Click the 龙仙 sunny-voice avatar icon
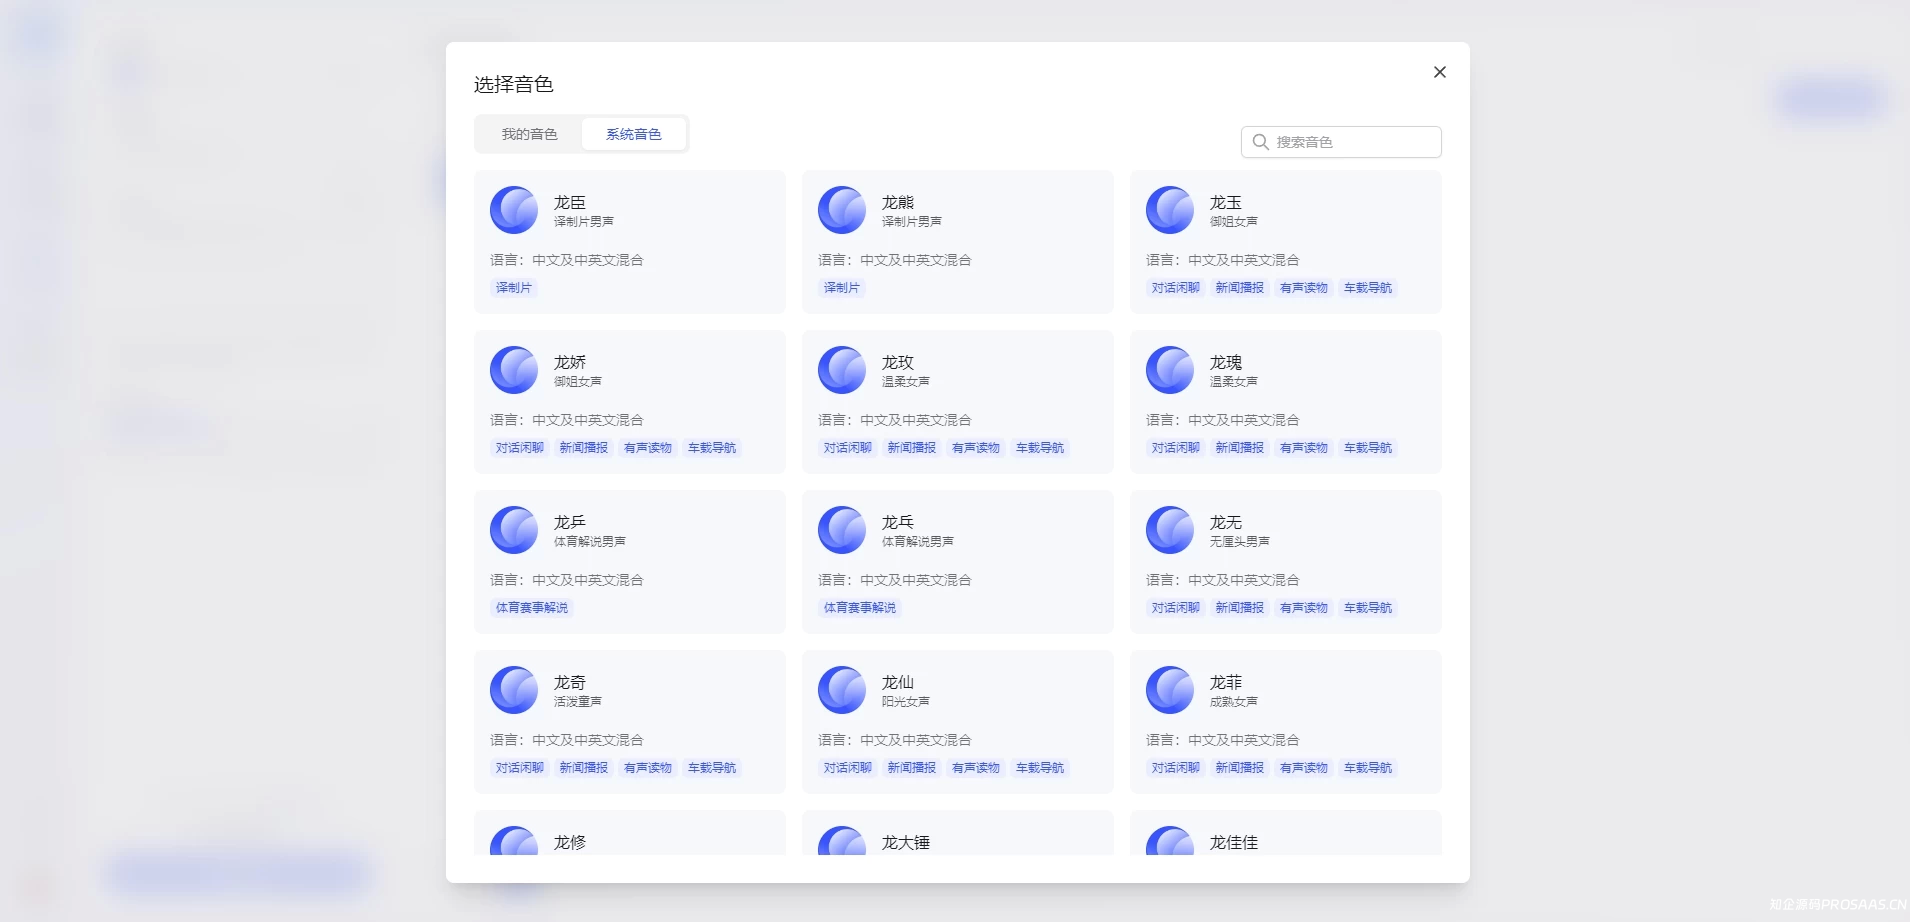Viewport: 1910px width, 922px height. coord(842,690)
